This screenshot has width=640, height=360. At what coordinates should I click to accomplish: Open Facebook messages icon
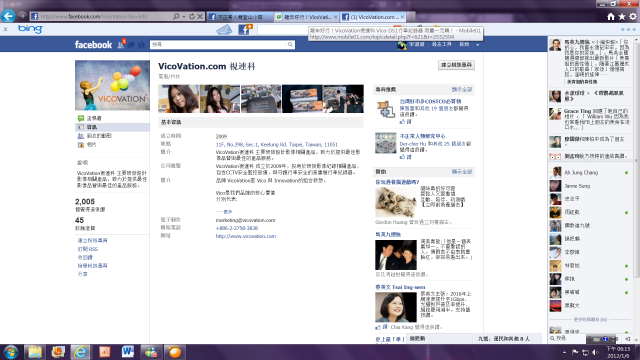(x=131, y=44)
